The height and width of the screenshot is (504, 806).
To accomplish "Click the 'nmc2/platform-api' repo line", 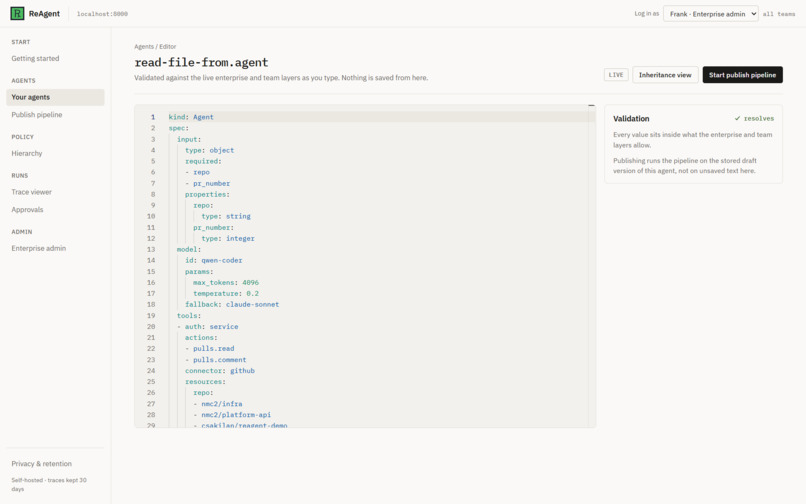I will pyautogui.click(x=232, y=415).
